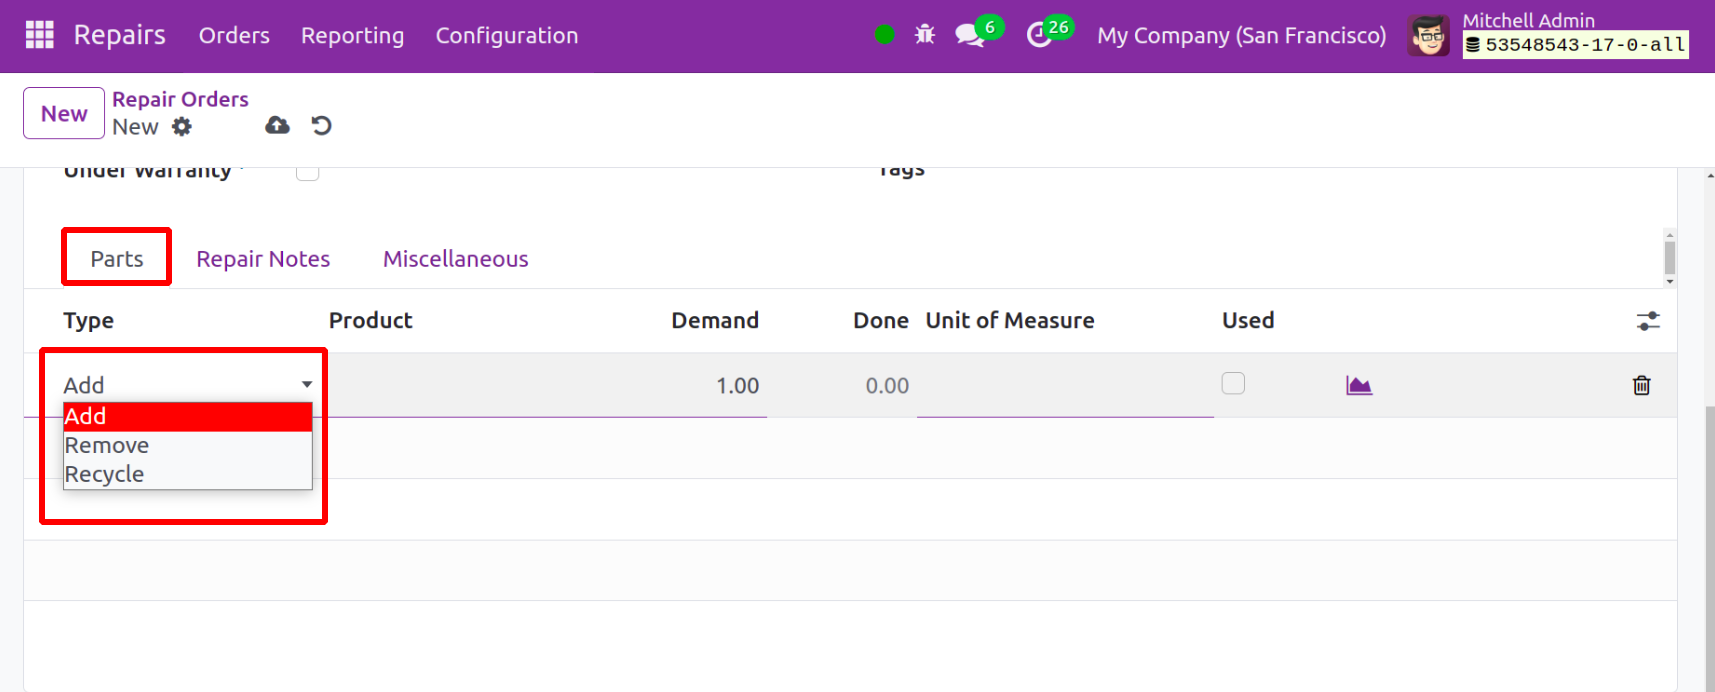The image size is (1715, 692).
Task: Choose Remove in the Type dropdown list
Action: pyautogui.click(x=188, y=446)
